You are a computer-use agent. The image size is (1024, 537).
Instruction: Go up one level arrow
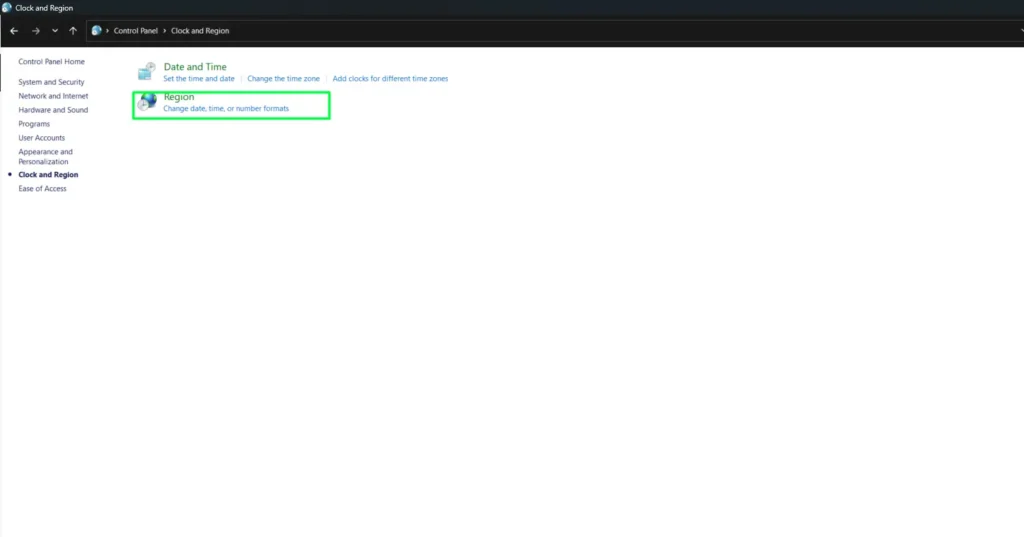[72, 31]
